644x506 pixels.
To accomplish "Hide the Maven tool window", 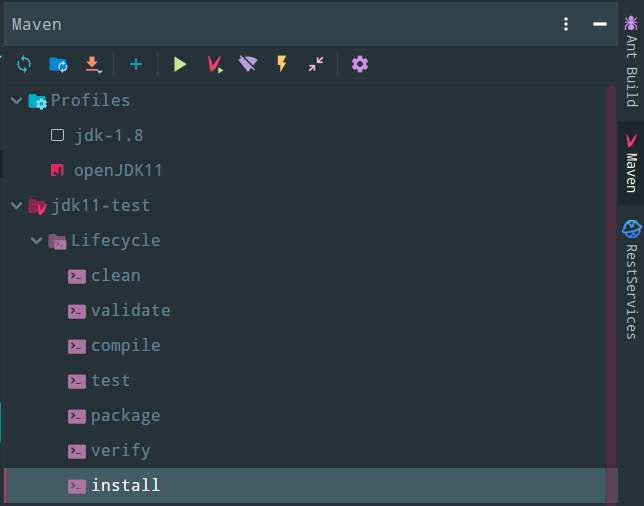I will pos(600,24).
